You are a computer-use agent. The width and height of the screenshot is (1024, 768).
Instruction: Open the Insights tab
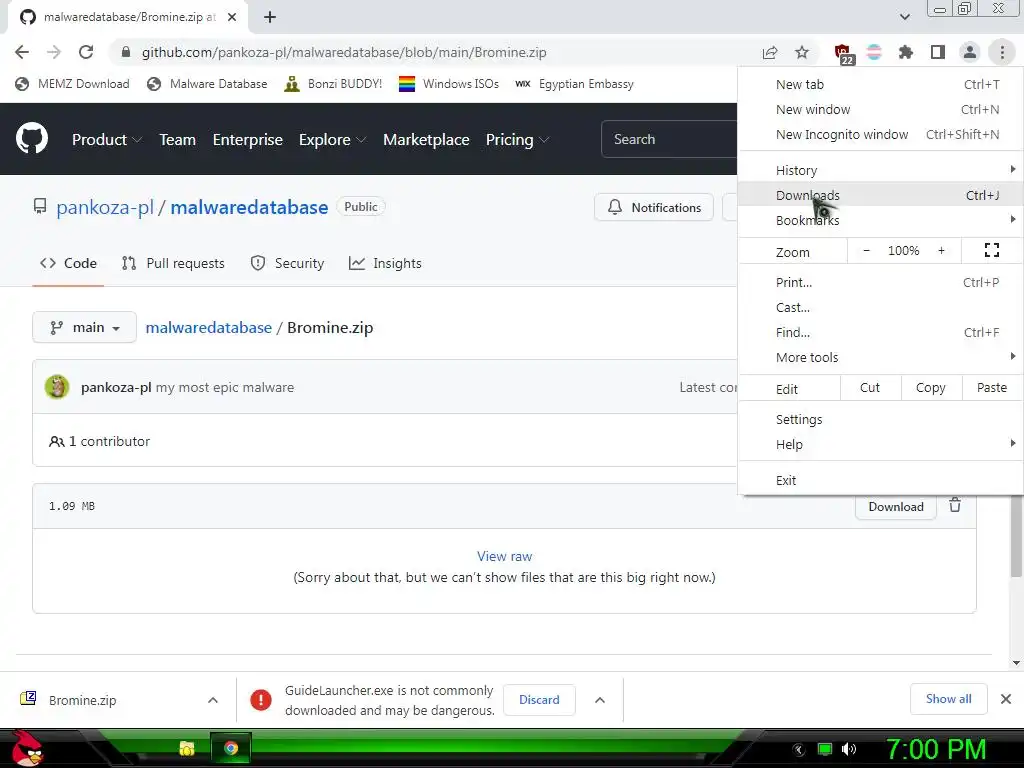(385, 263)
